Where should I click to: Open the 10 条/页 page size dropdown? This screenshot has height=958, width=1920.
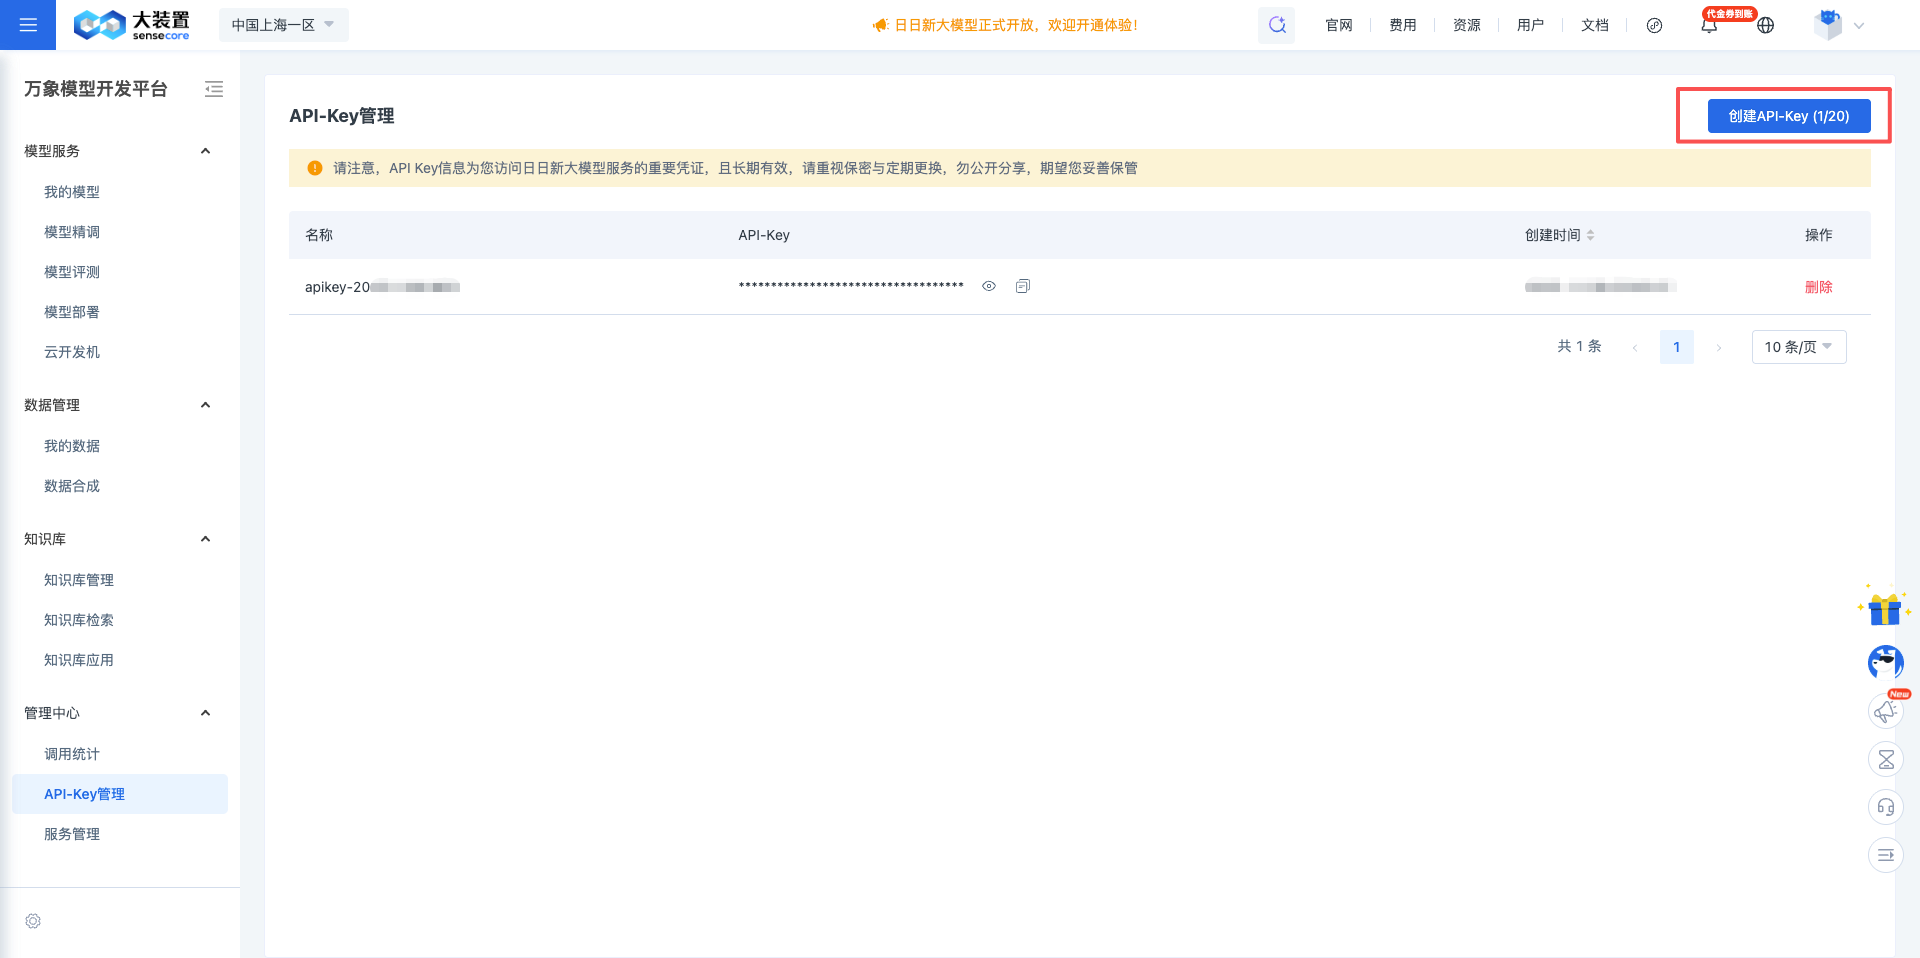pyautogui.click(x=1798, y=347)
